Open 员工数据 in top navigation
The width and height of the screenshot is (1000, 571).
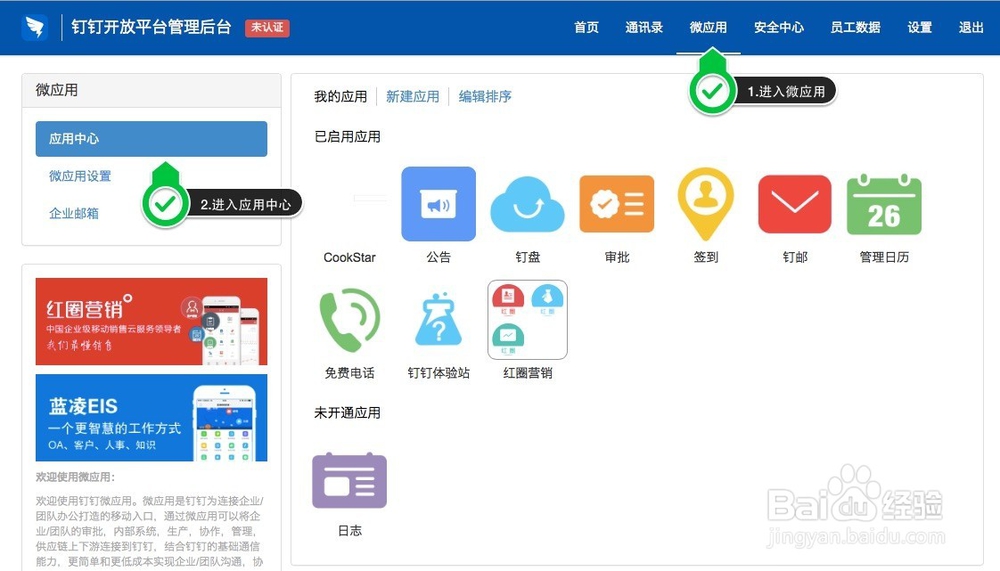855,27
